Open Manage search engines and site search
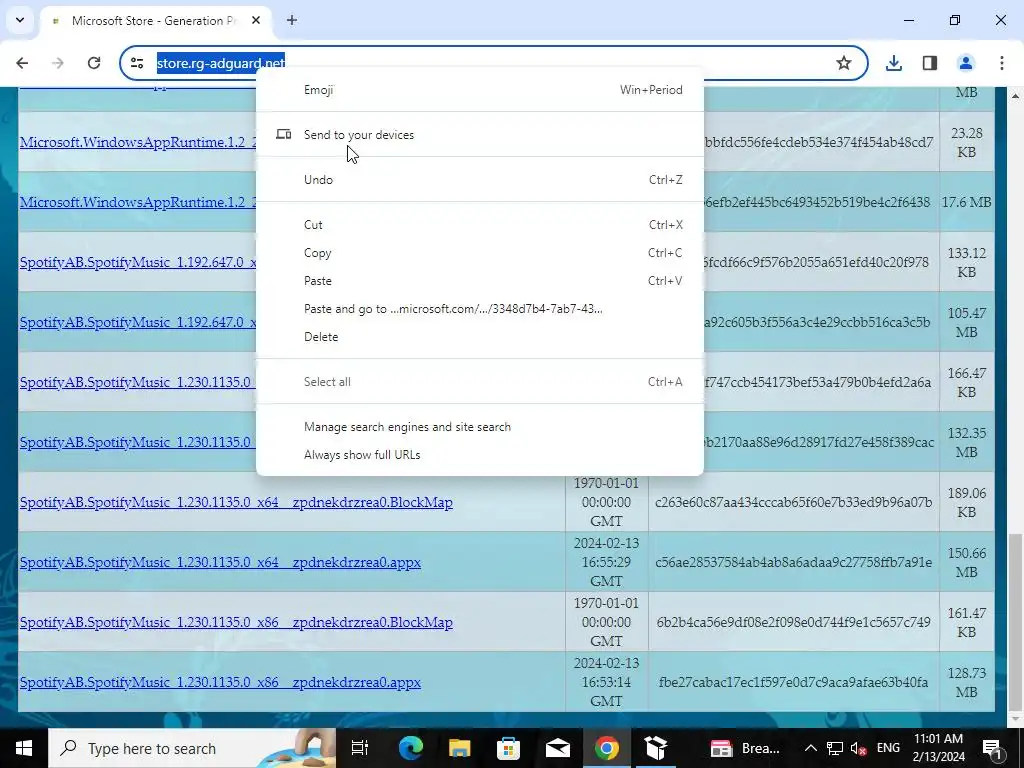 click(480, 427)
